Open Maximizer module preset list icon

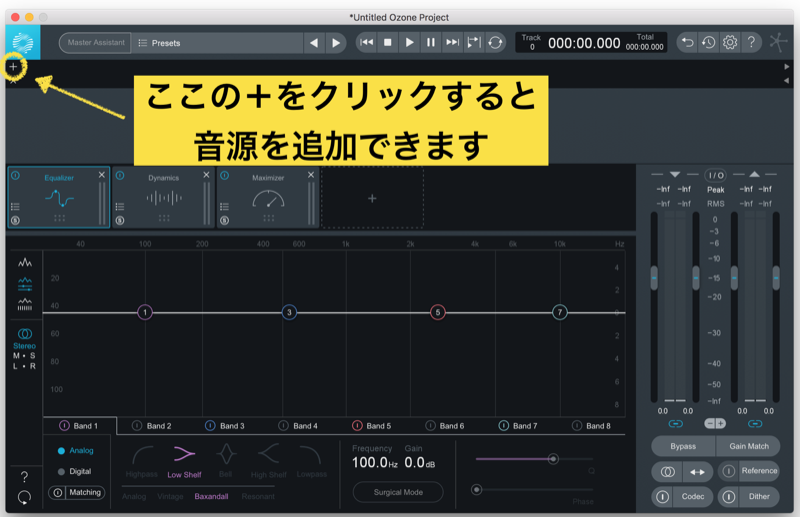click(224, 207)
